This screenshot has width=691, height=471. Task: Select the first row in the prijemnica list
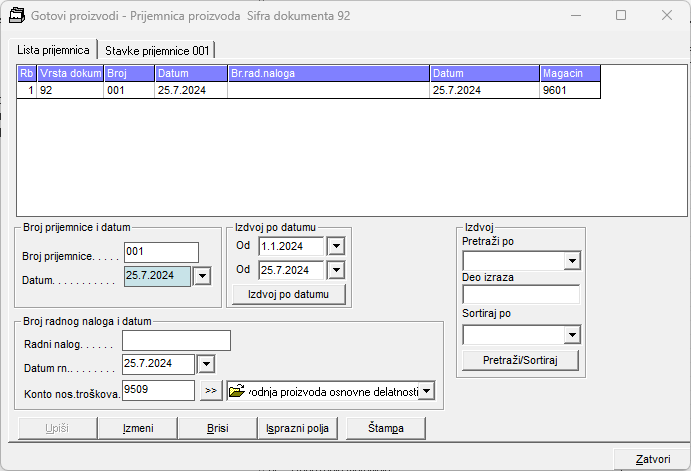300,90
